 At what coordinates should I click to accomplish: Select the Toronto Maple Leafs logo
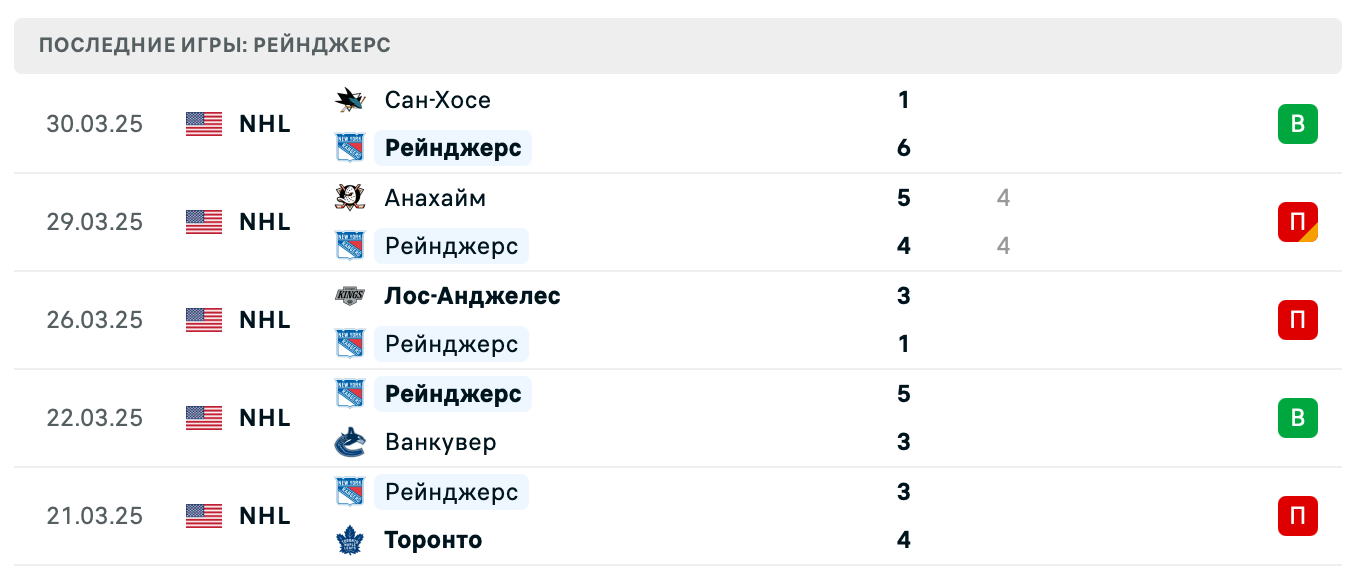click(x=349, y=540)
